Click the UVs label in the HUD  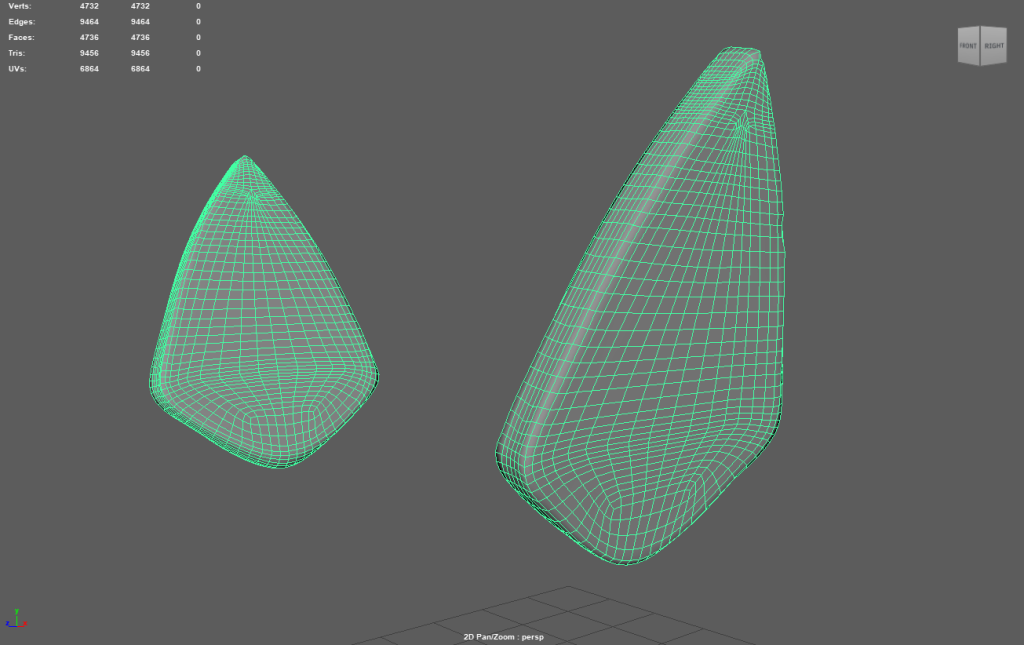[18, 68]
